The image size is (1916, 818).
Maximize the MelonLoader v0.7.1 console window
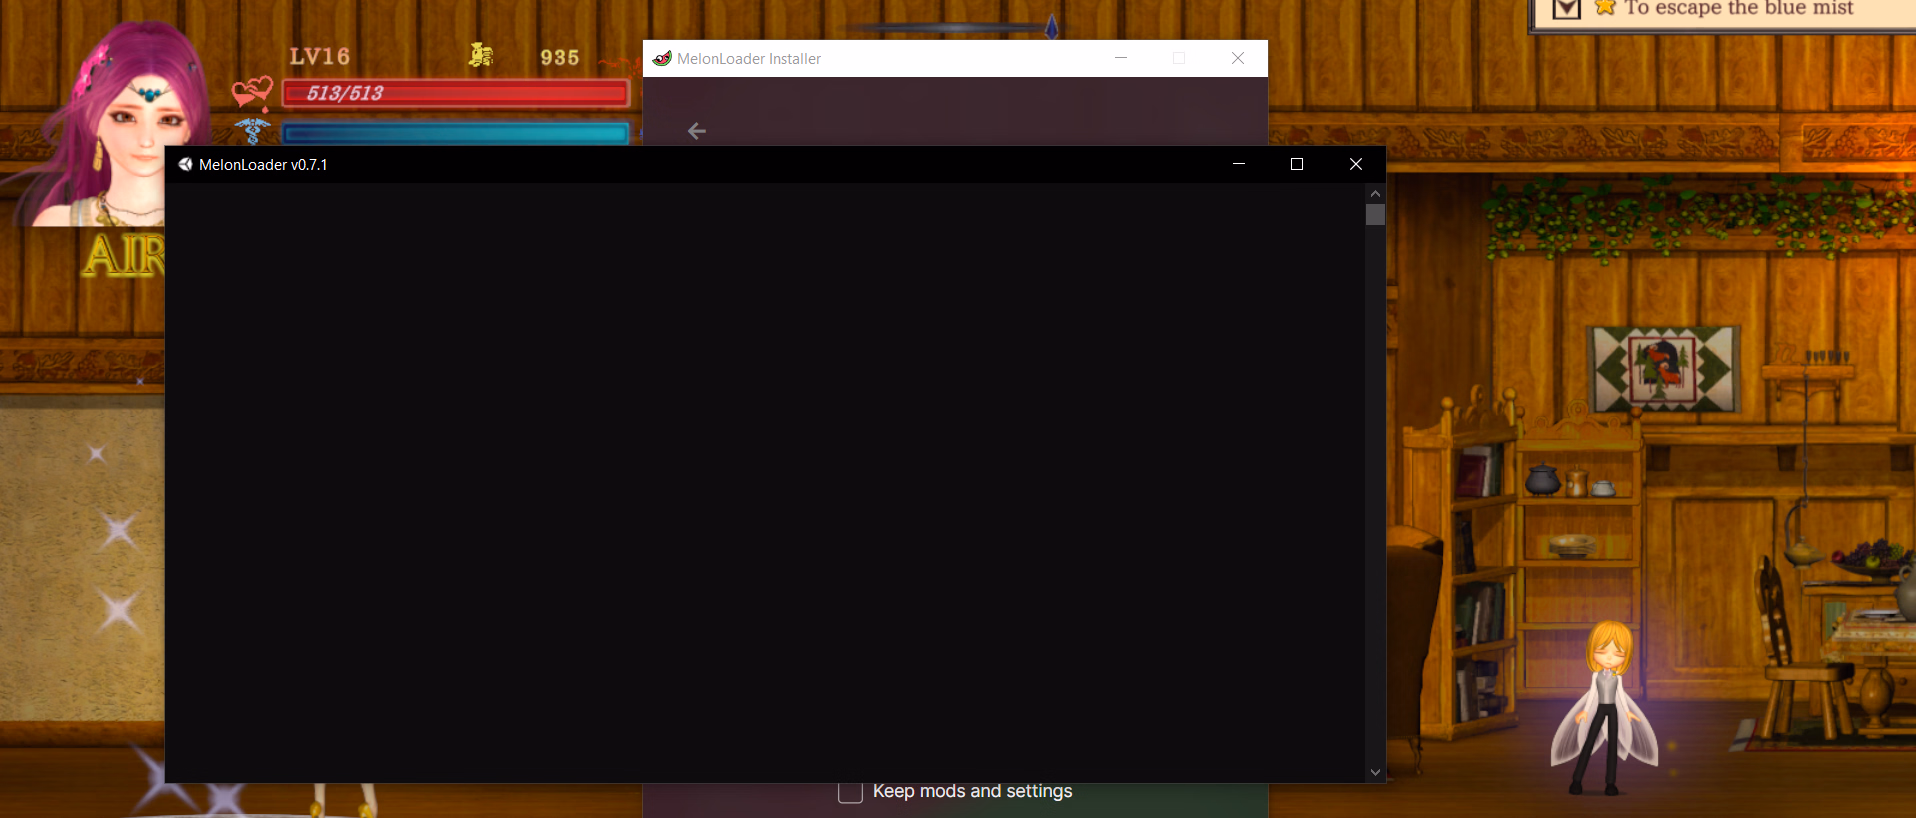coord(1297,164)
